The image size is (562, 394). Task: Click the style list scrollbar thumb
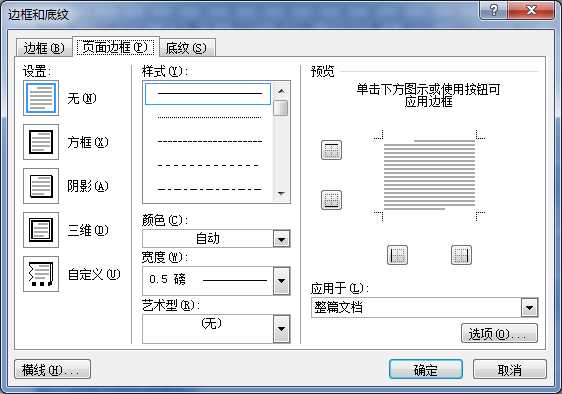(281, 108)
